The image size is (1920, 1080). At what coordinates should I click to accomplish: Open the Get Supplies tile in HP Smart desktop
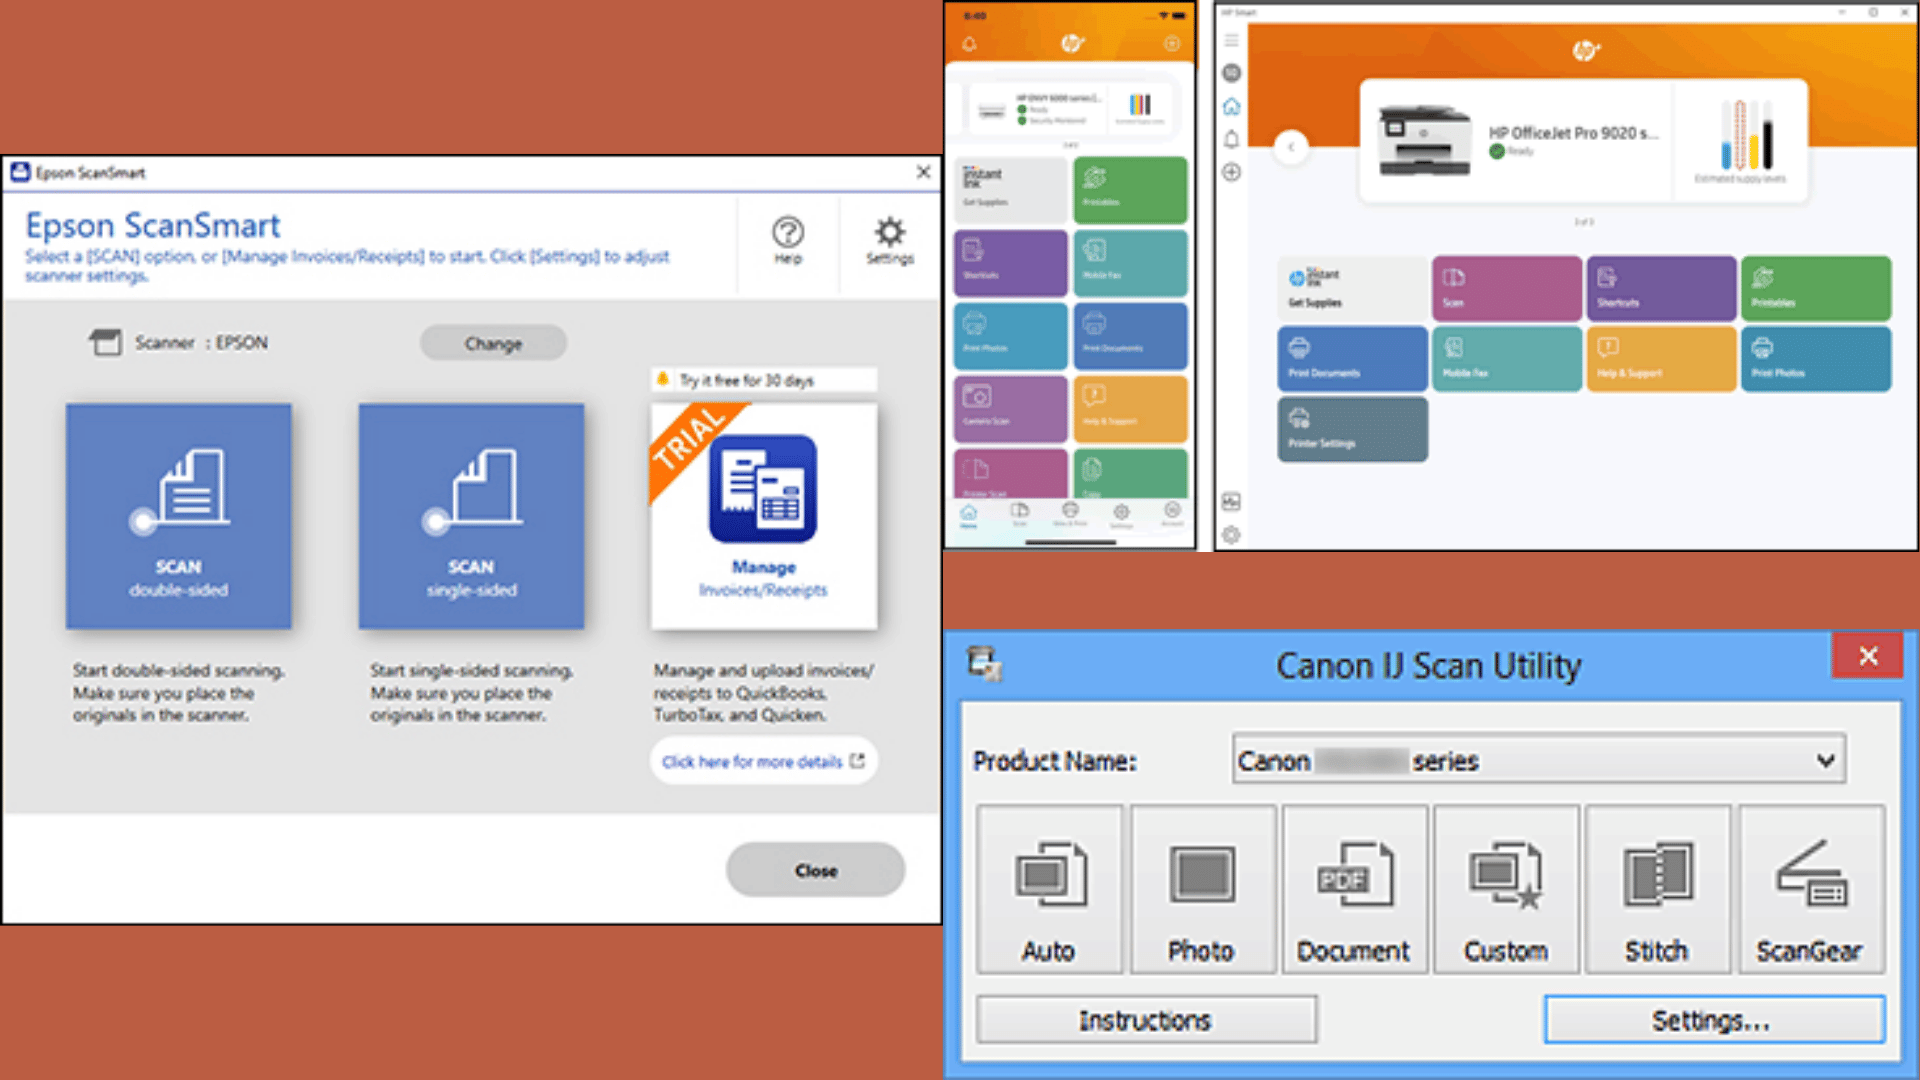coord(1352,288)
